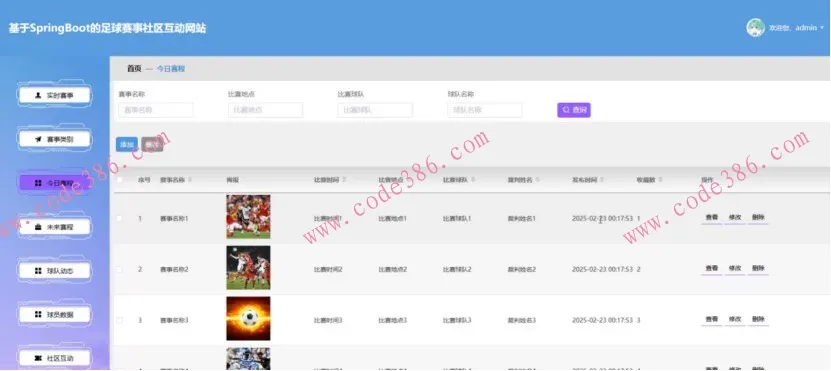Viewport: 831px width, 371px height.
Task: Open 球员数据 from the sidebar
Action: [54, 314]
